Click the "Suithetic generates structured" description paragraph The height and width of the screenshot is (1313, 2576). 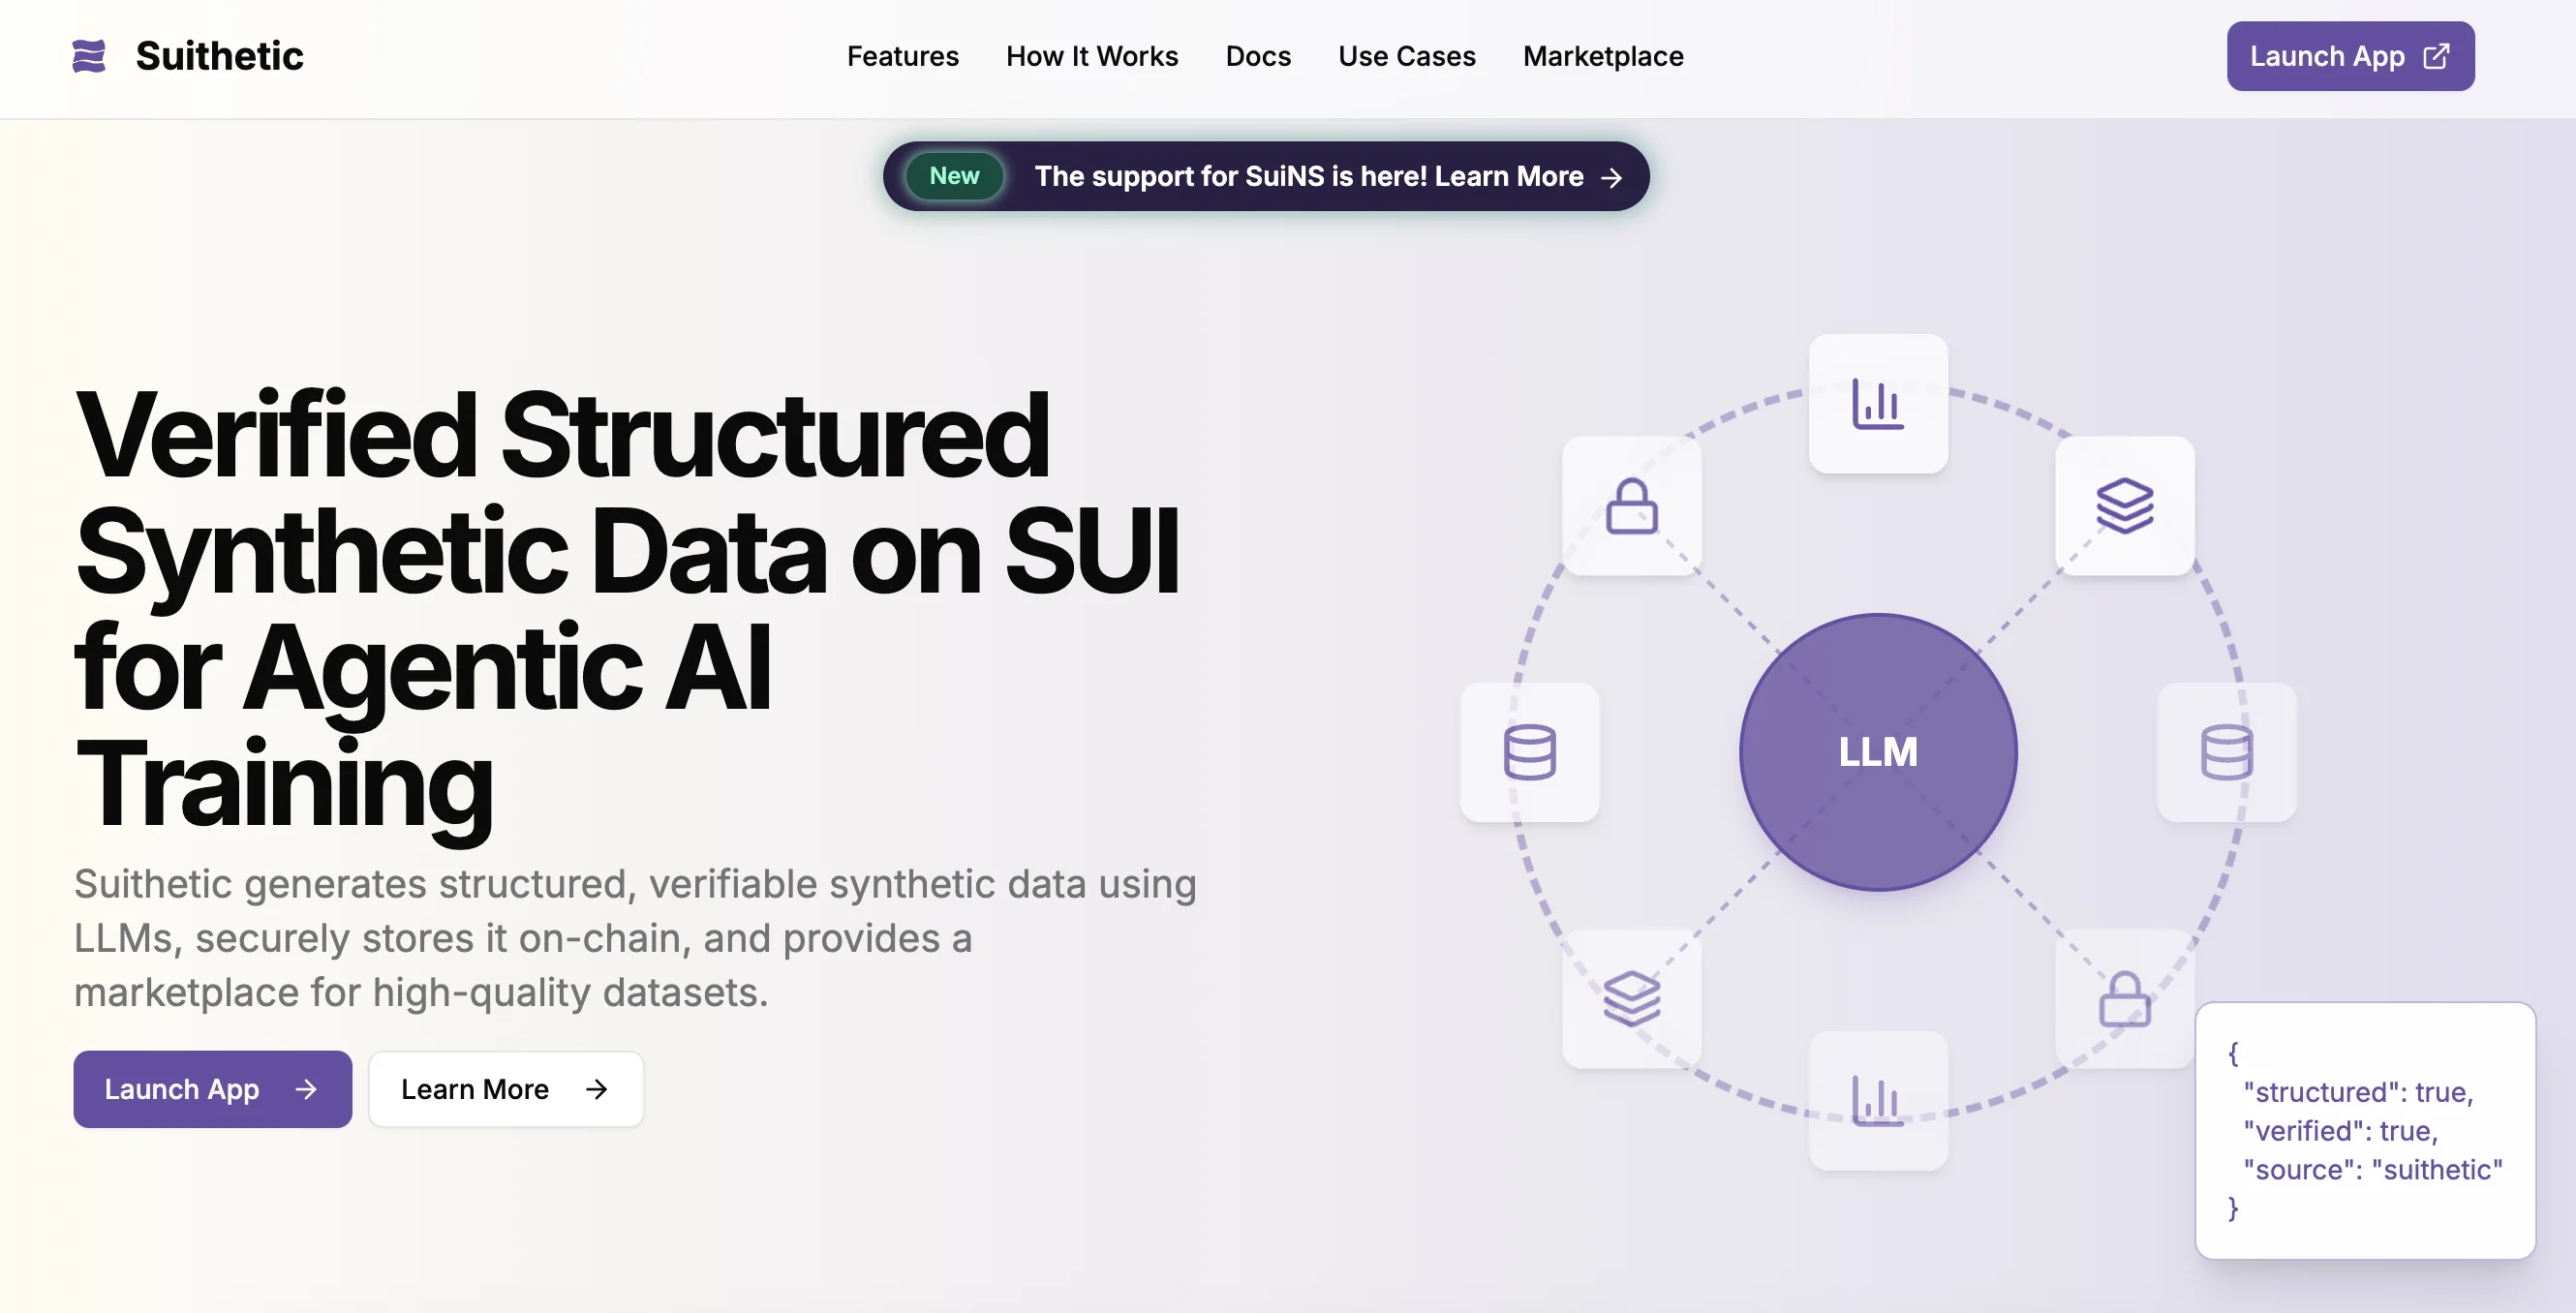tap(635, 938)
